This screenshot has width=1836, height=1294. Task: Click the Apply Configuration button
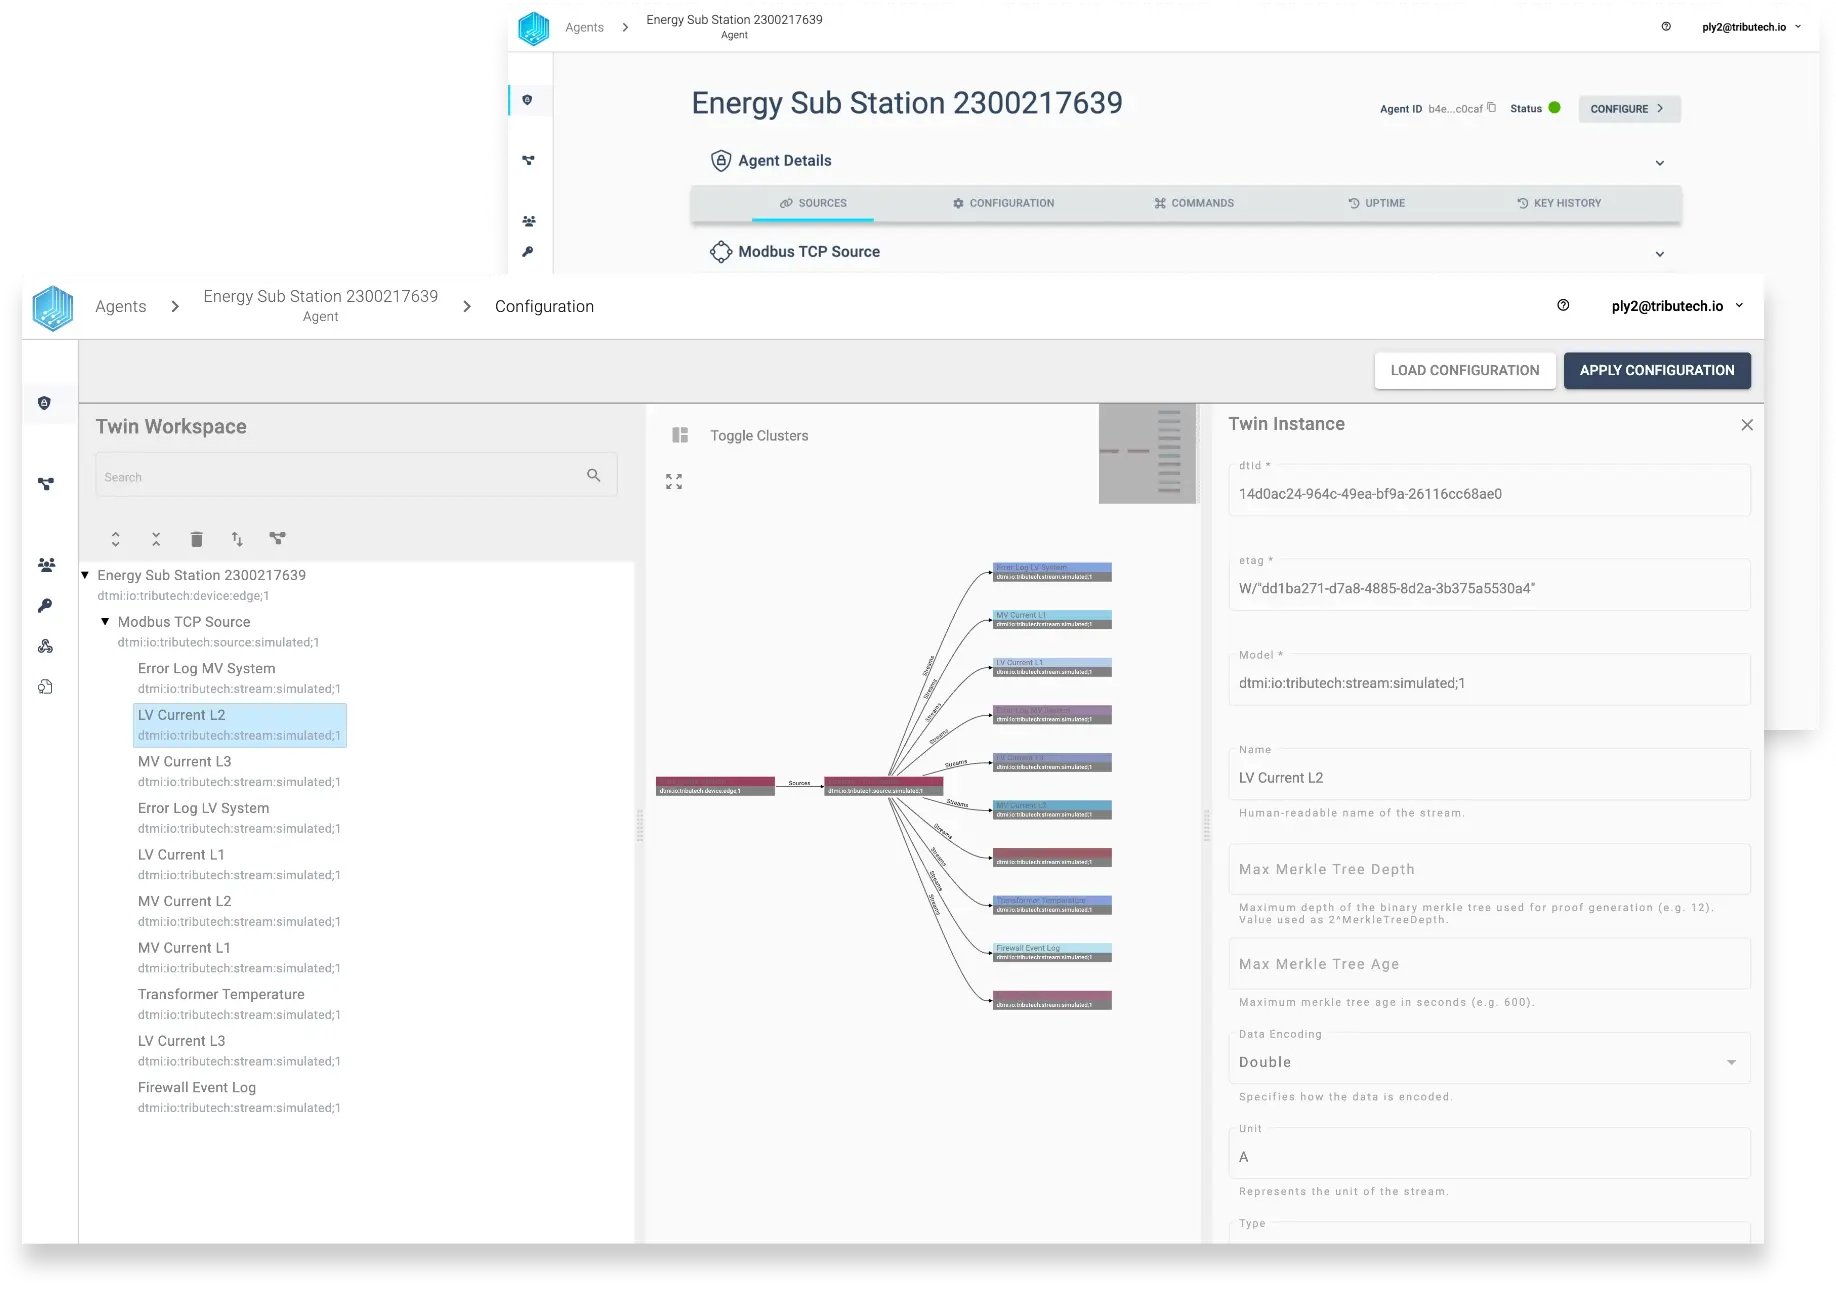click(x=1656, y=370)
